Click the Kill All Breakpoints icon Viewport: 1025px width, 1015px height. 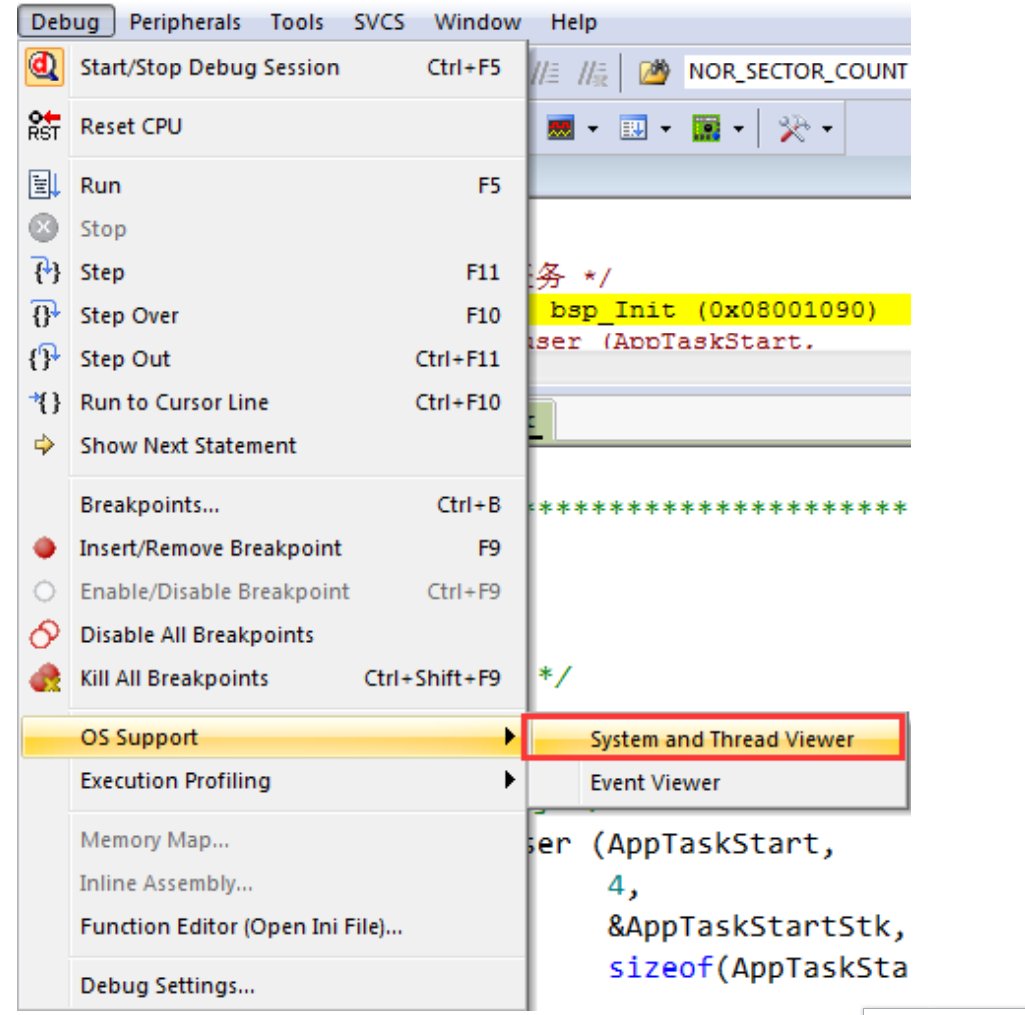[45, 678]
